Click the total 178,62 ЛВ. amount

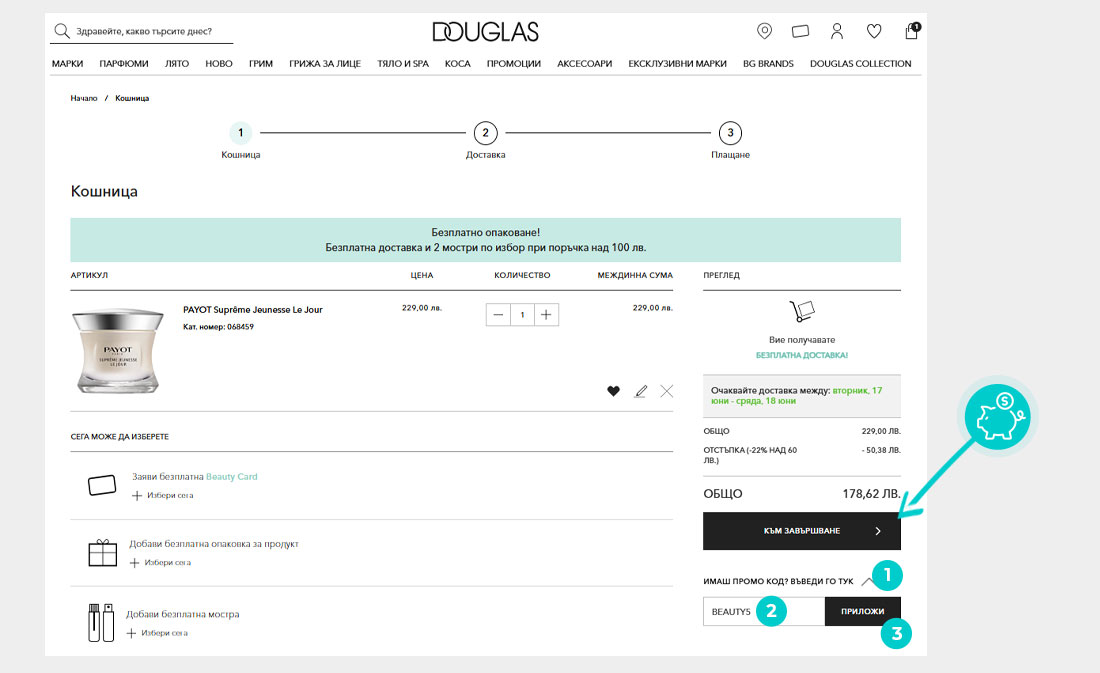[x=871, y=493]
